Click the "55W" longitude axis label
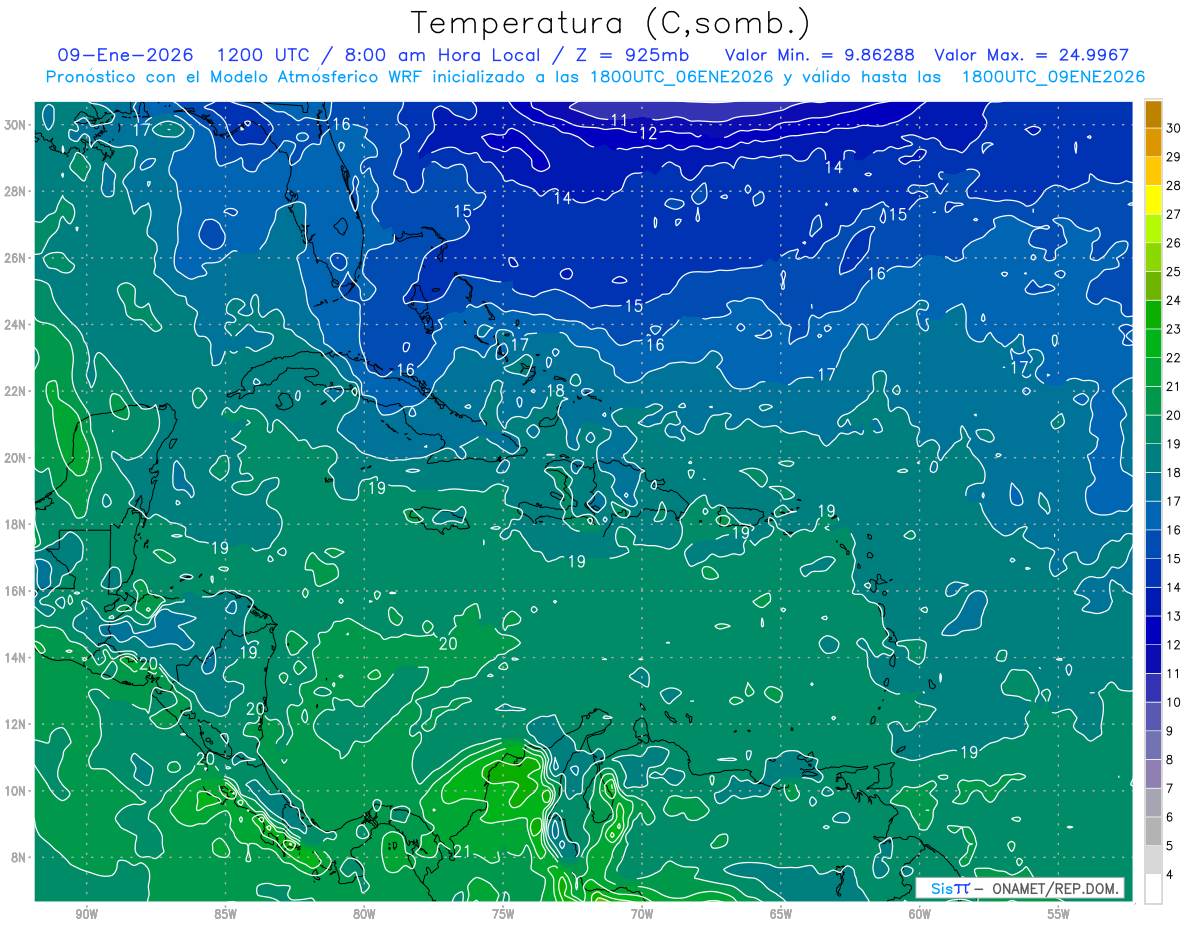 tap(1059, 914)
